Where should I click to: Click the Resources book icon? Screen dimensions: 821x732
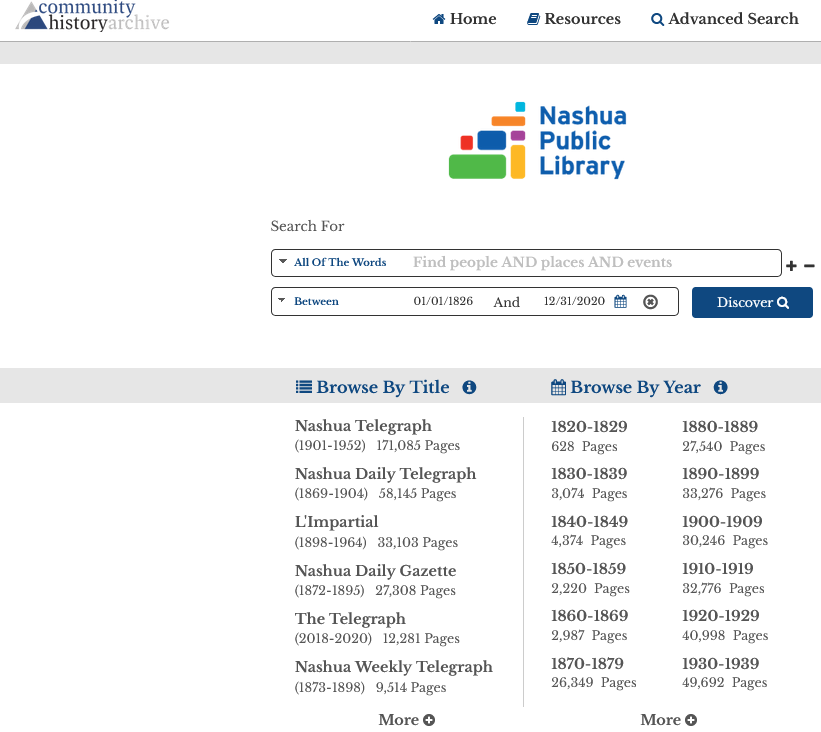pos(534,18)
